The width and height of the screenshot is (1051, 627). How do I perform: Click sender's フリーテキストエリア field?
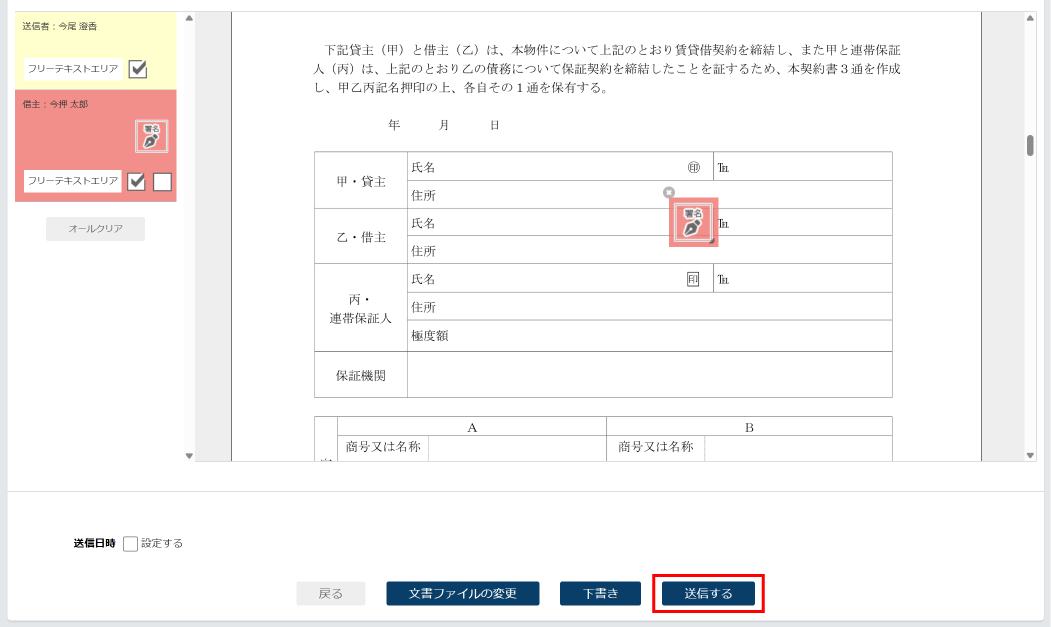(73, 69)
